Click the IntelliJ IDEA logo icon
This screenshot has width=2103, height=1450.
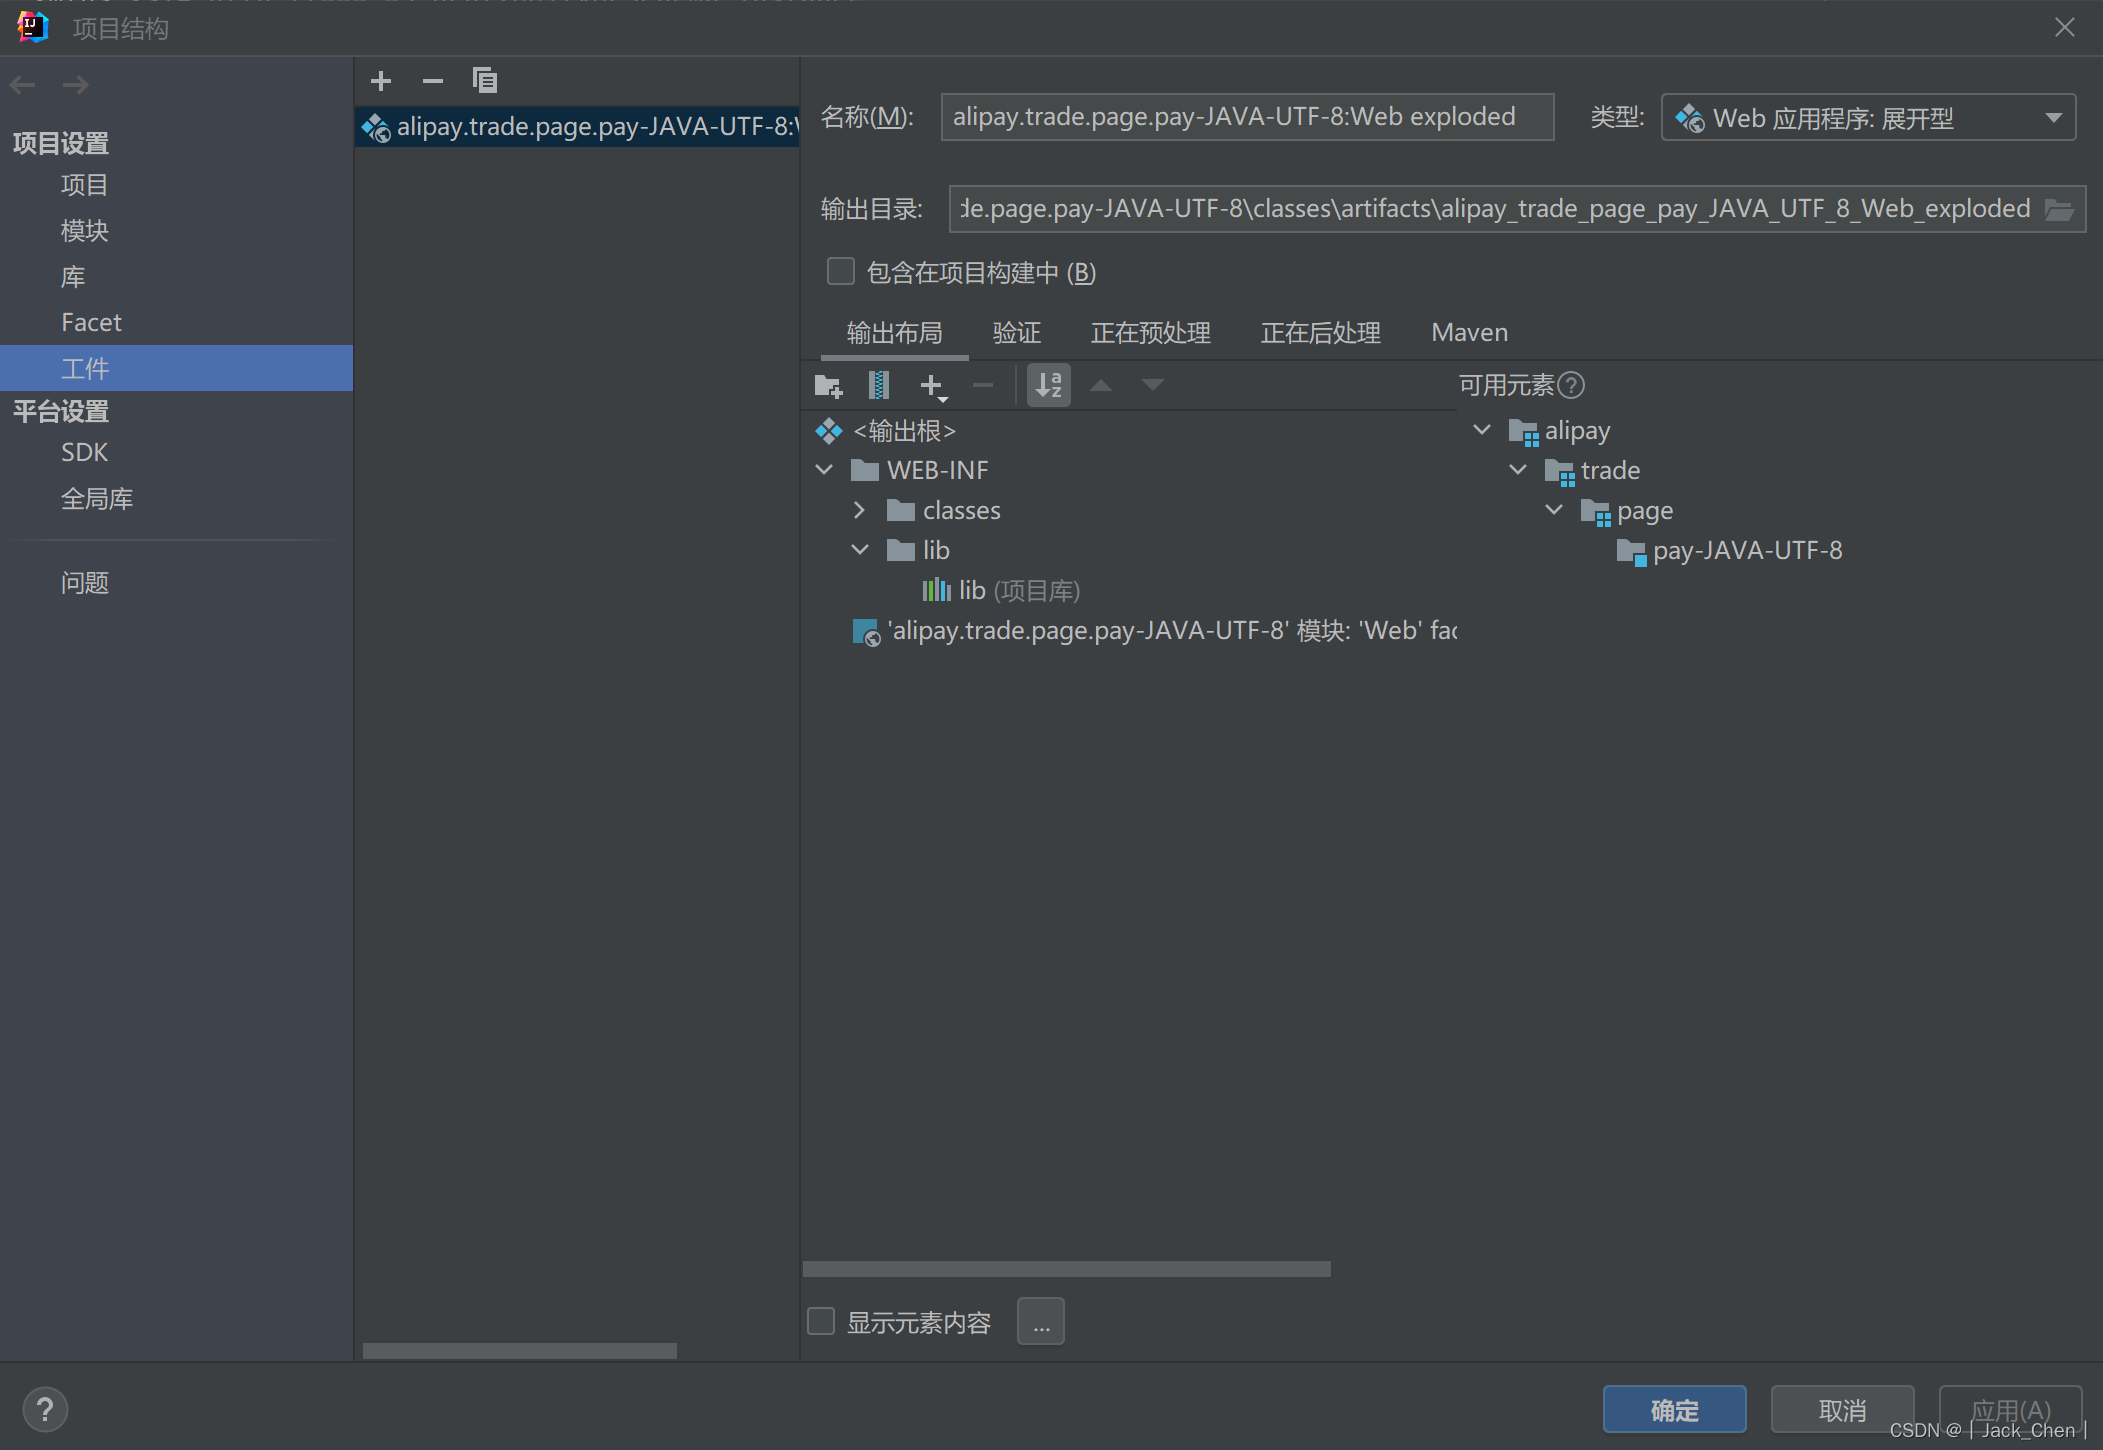pyautogui.click(x=33, y=27)
